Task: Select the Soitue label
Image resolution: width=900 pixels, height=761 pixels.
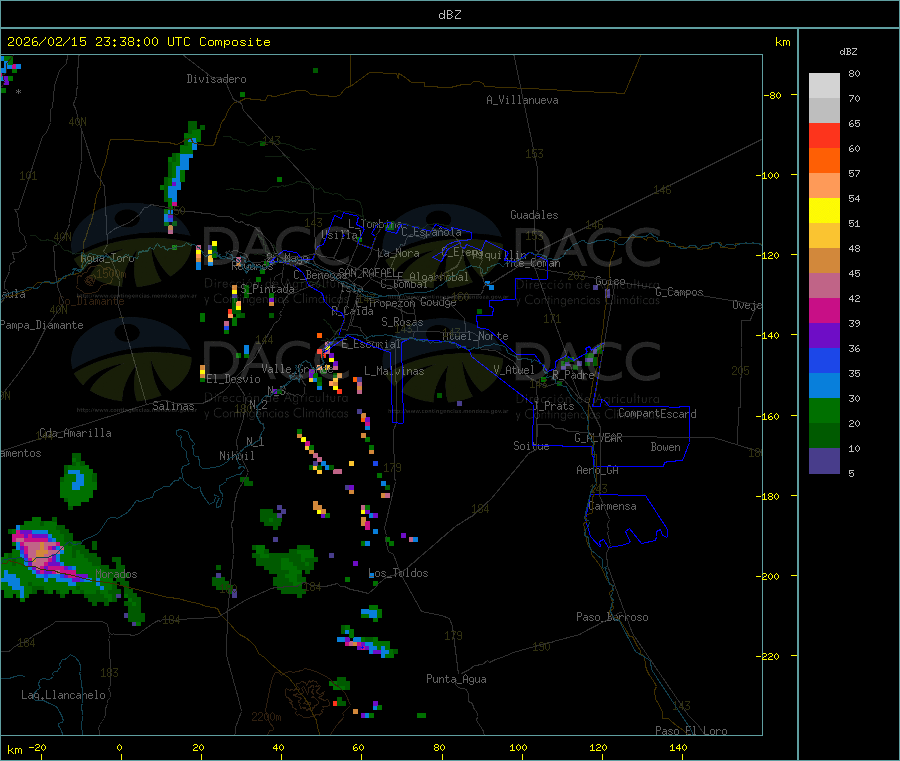Action: [x=531, y=445]
